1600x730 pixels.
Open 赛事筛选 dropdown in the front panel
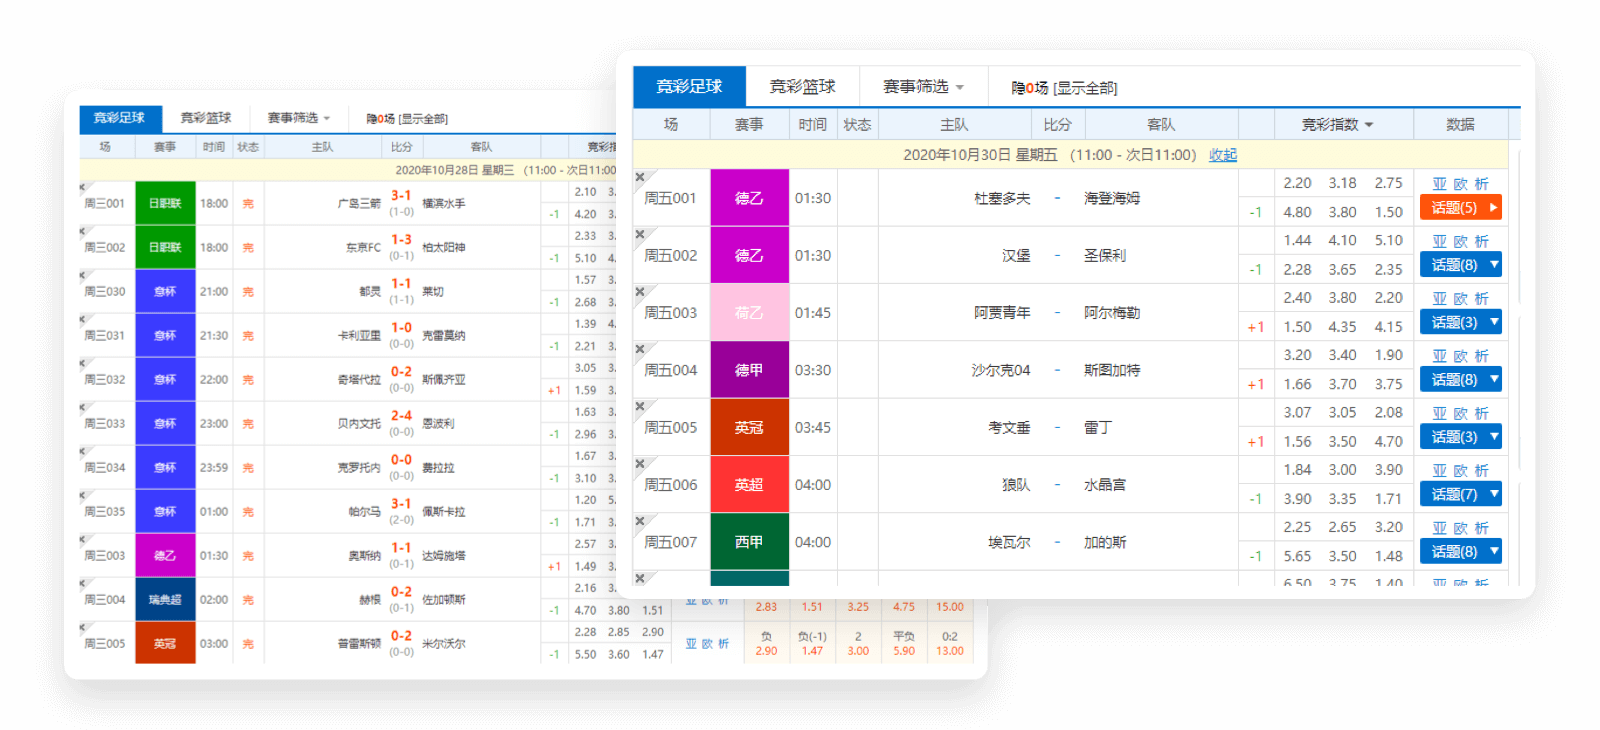click(x=923, y=87)
